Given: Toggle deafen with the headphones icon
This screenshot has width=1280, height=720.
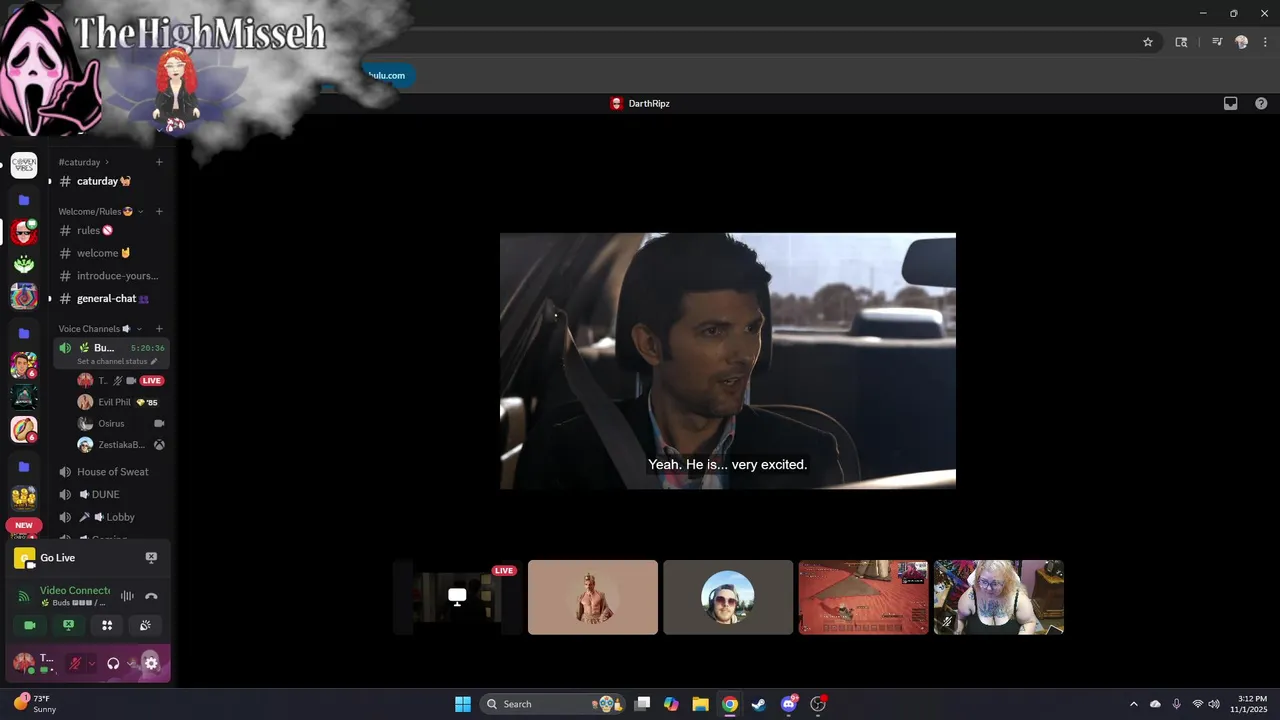Looking at the screenshot, I should pyautogui.click(x=113, y=663).
